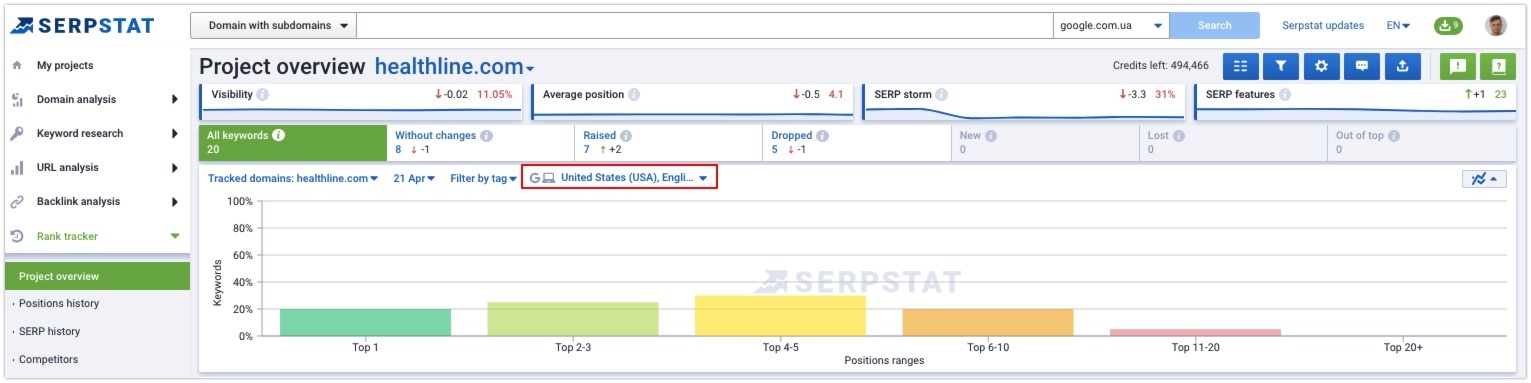Open the green downloads badge showing 9
1531x383 pixels.
pos(1448,26)
